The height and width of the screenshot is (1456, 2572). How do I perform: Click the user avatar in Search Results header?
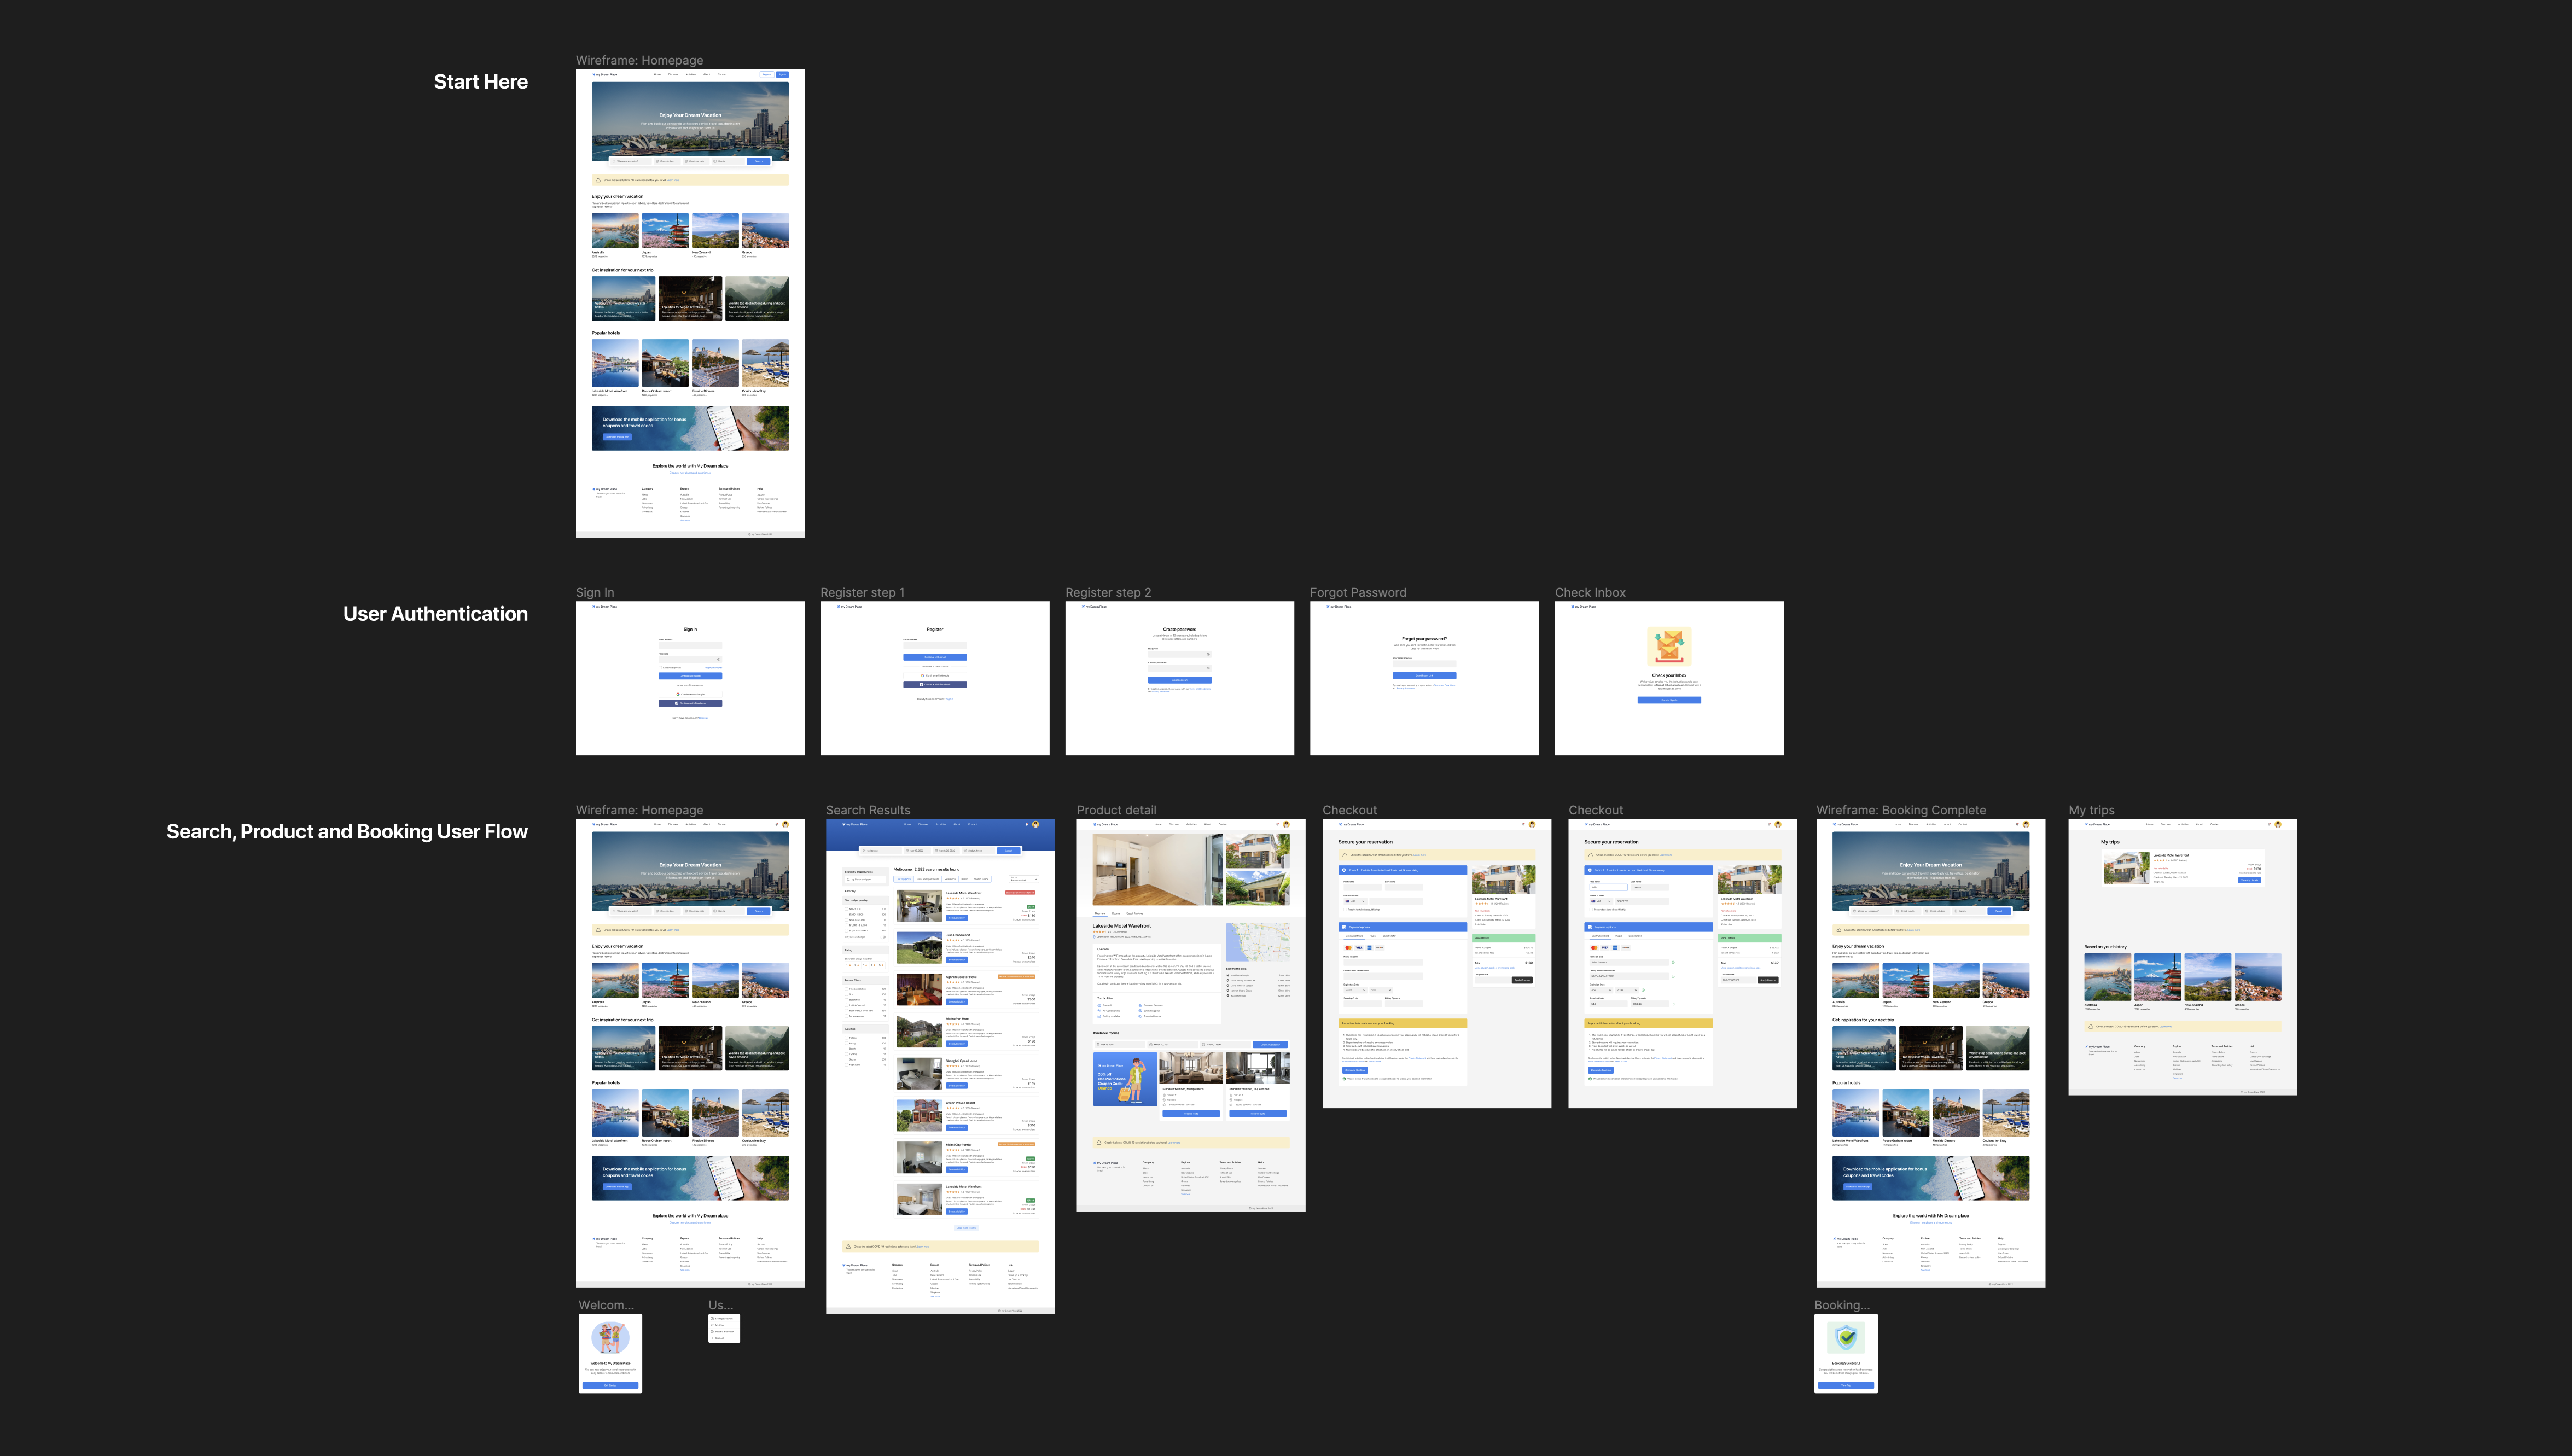pyautogui.click(x=1036, y=824)
